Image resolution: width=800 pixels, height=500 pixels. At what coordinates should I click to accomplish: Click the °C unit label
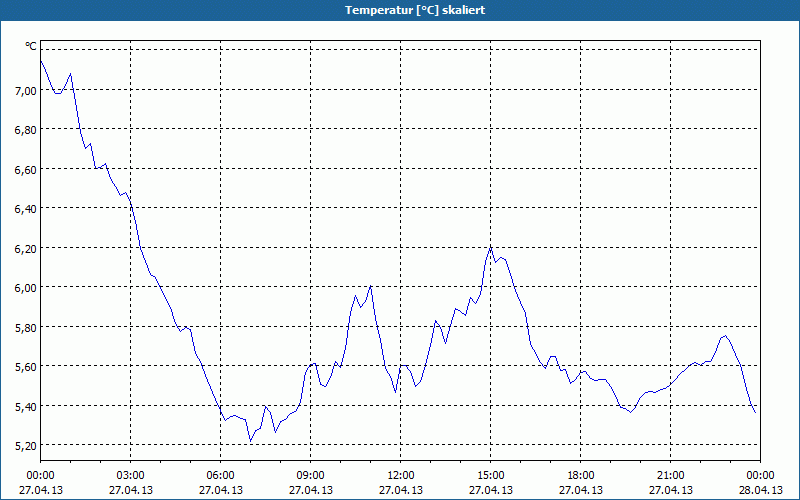31,46
